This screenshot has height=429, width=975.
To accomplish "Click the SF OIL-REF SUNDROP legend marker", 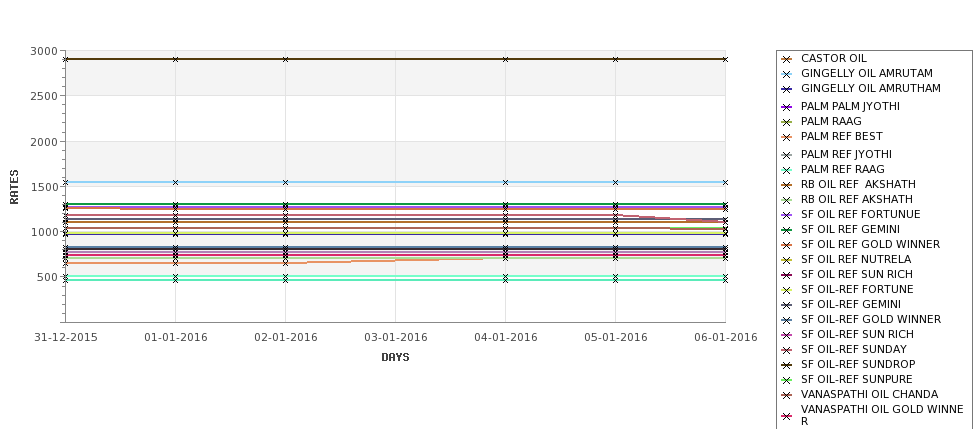I will pyautogui.click(x=786, y=365).
